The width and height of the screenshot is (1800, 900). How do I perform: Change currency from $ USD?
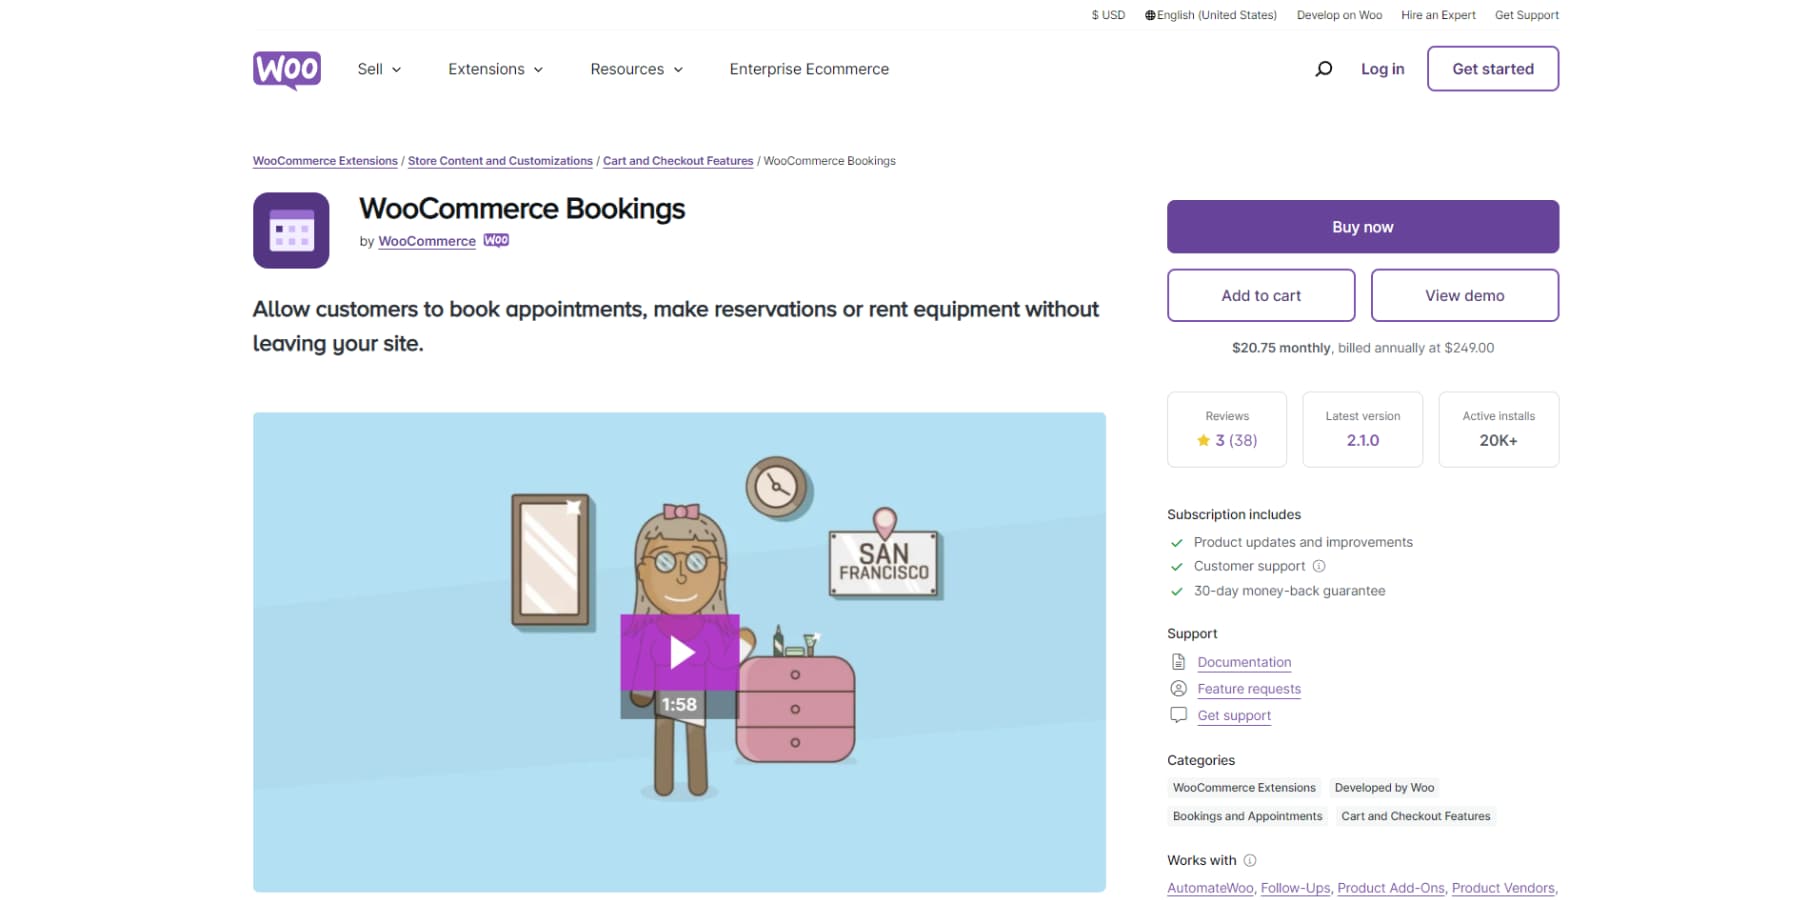pos(1108,15)
